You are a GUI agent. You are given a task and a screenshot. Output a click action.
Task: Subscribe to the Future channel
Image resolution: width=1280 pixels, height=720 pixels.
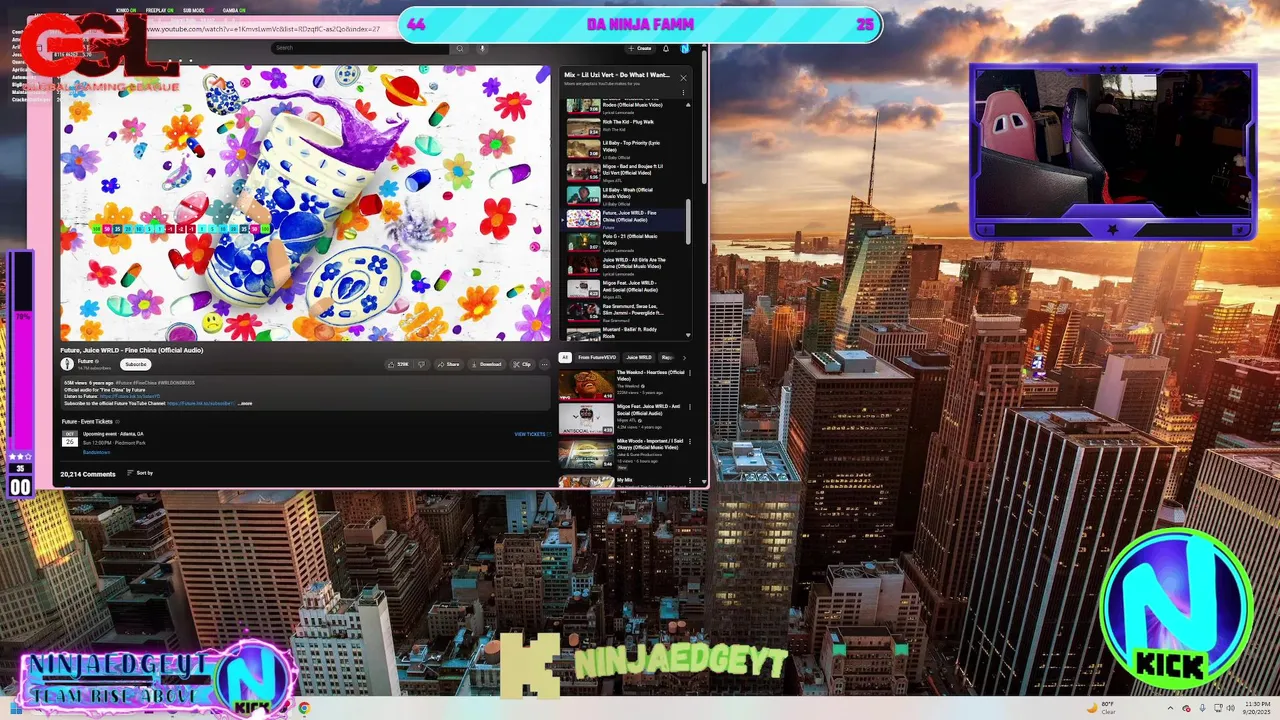pos(136,364)
